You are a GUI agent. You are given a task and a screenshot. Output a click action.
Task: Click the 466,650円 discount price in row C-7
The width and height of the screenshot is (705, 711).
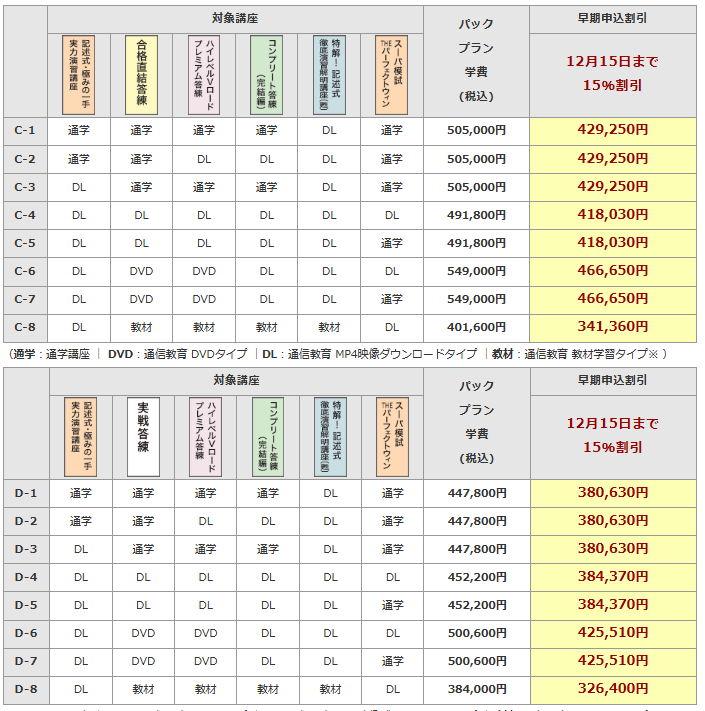[613, 299]
